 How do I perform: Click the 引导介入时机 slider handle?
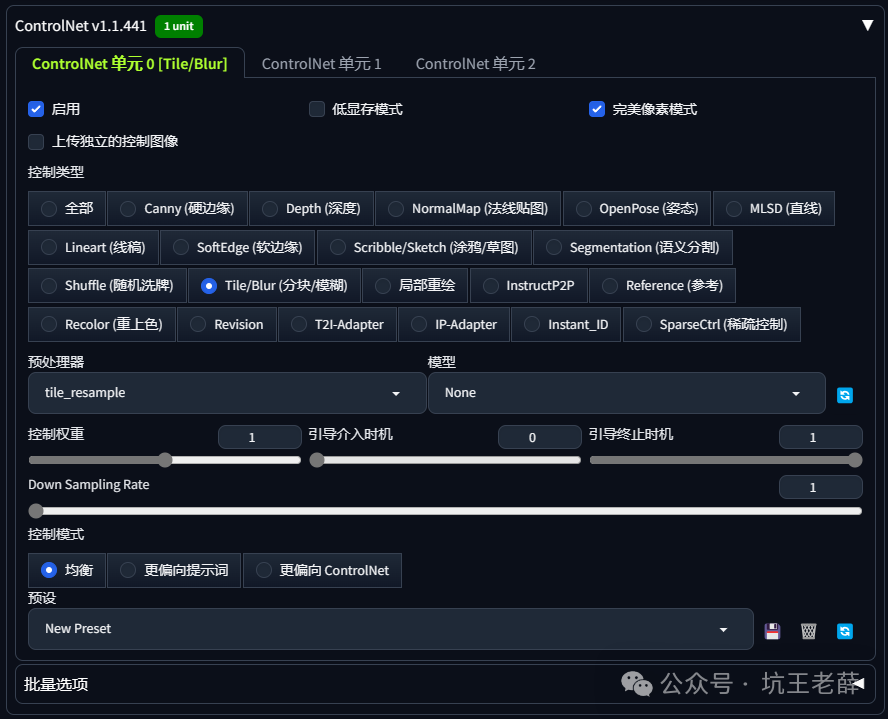coord(317,460)
